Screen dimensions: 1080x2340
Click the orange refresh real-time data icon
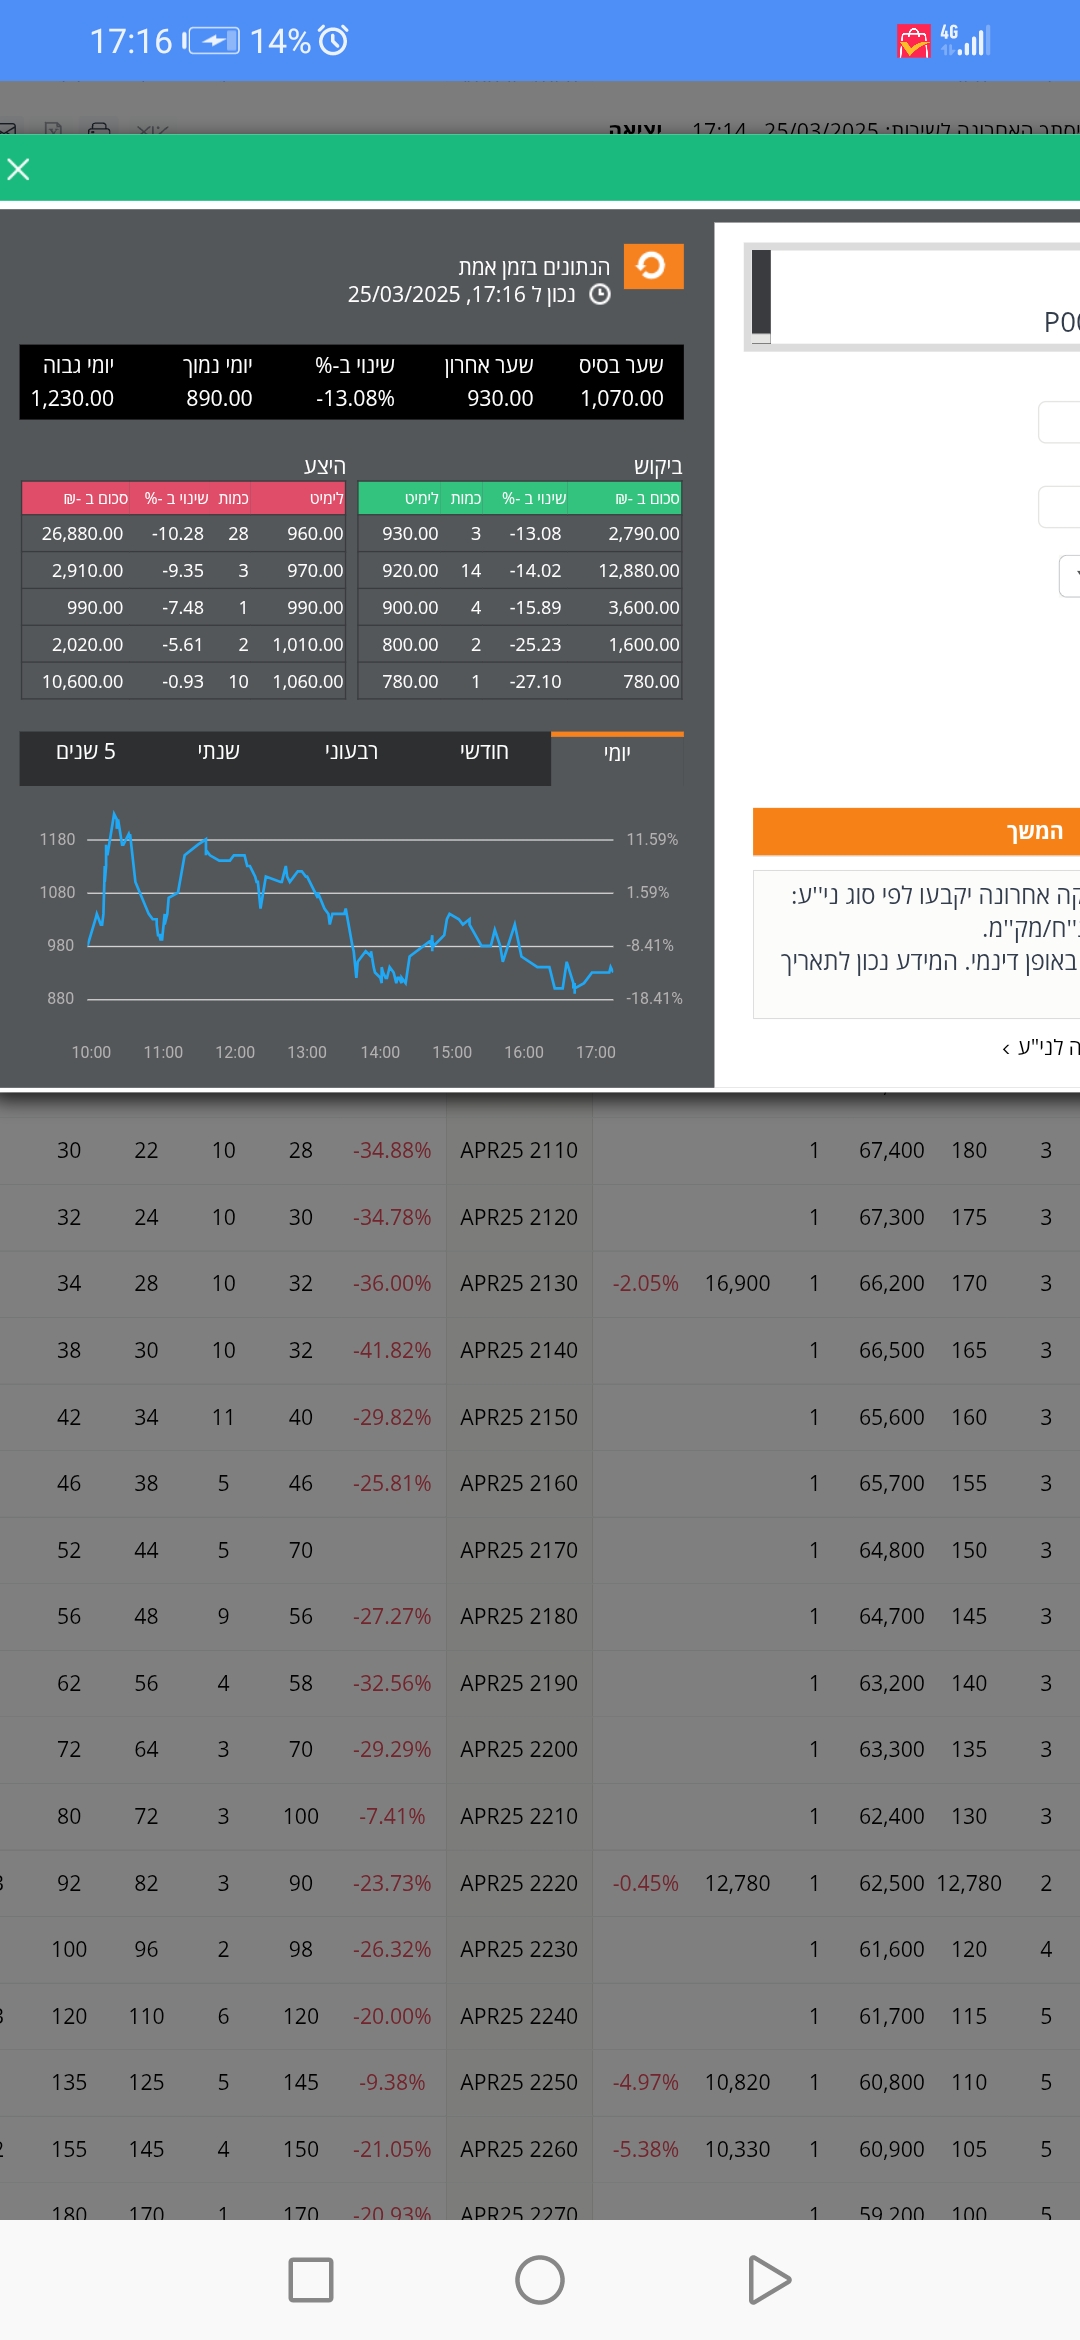[653, 266]
